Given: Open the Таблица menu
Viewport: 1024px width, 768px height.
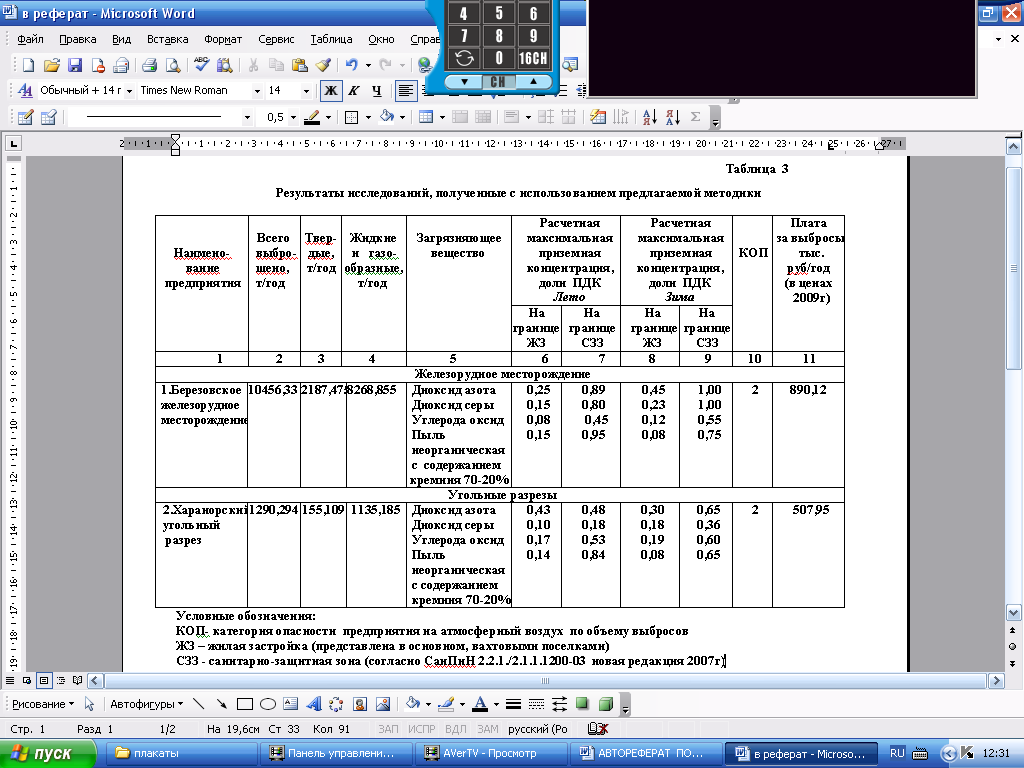Looking at the screenshot, I should point(331,39).
